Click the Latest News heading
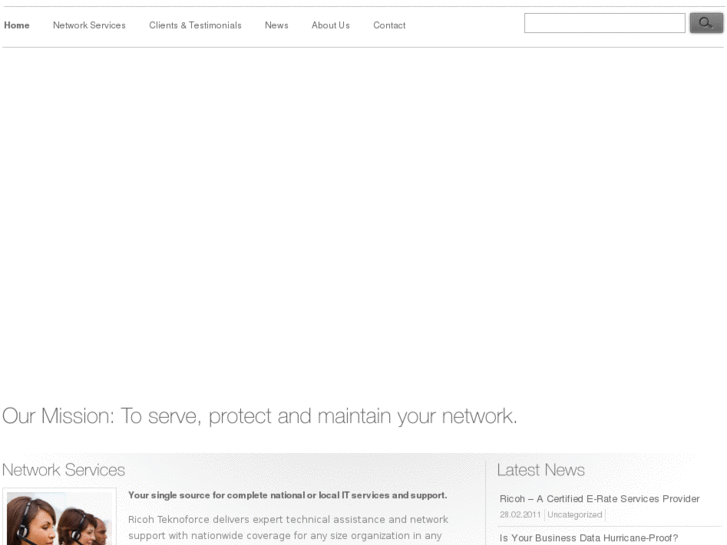Image resolution: width=727 pixels, height=545 pixels. tap(541, 470)
